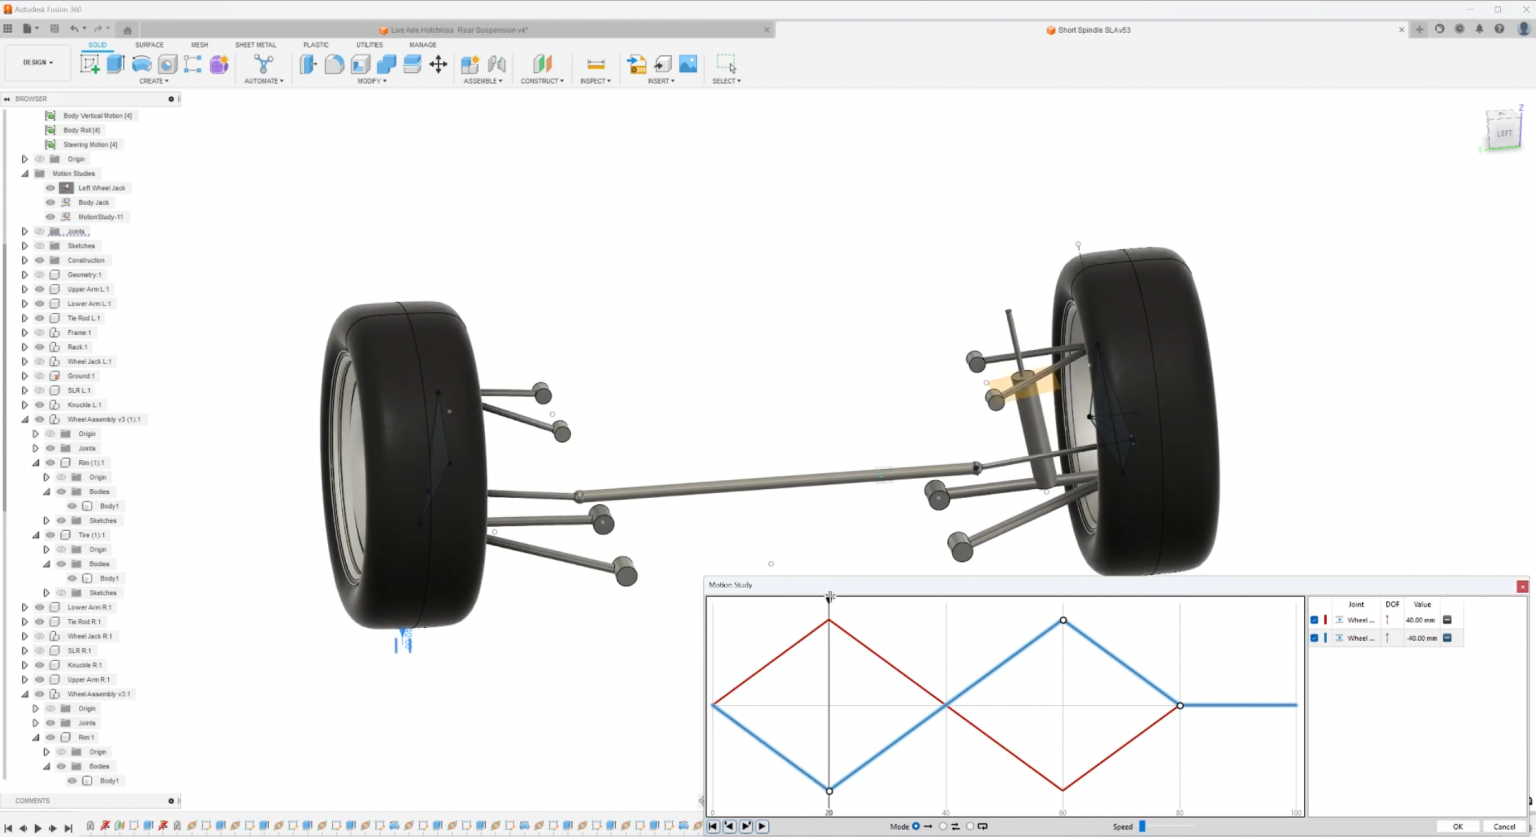This screenshot has width=1536, height=837.
Task: Click the Measure tool under Inspect
Action: [595, 64]
